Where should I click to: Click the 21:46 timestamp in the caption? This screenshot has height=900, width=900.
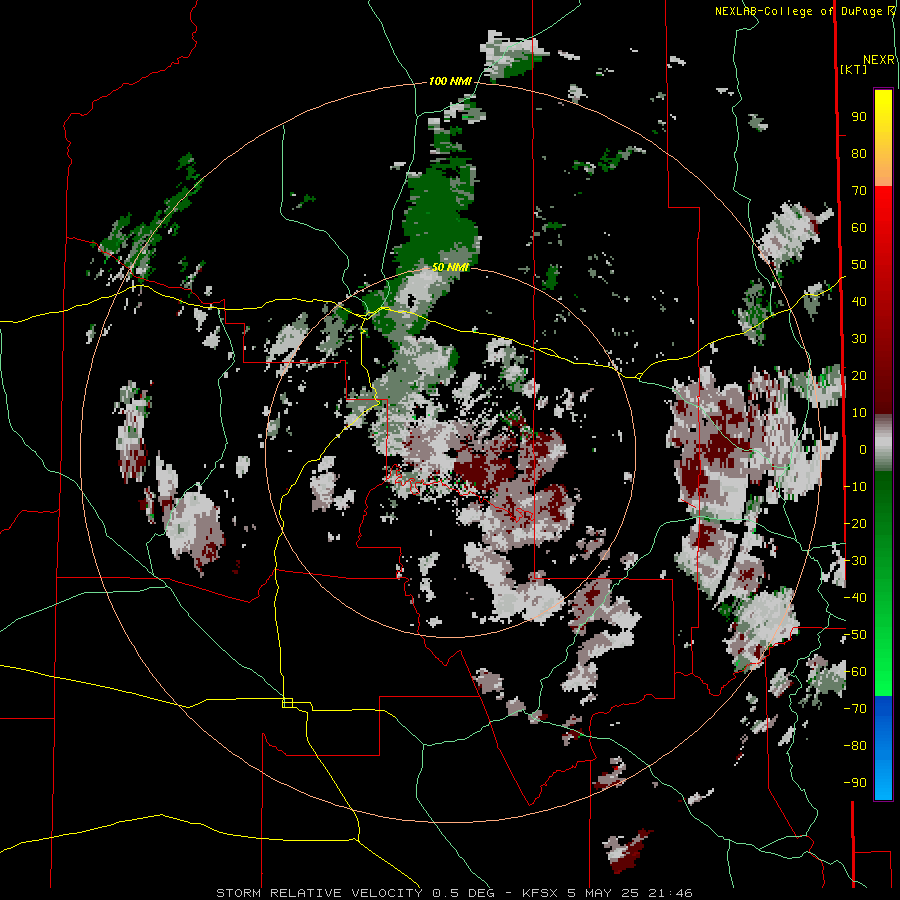click(670, 893)
